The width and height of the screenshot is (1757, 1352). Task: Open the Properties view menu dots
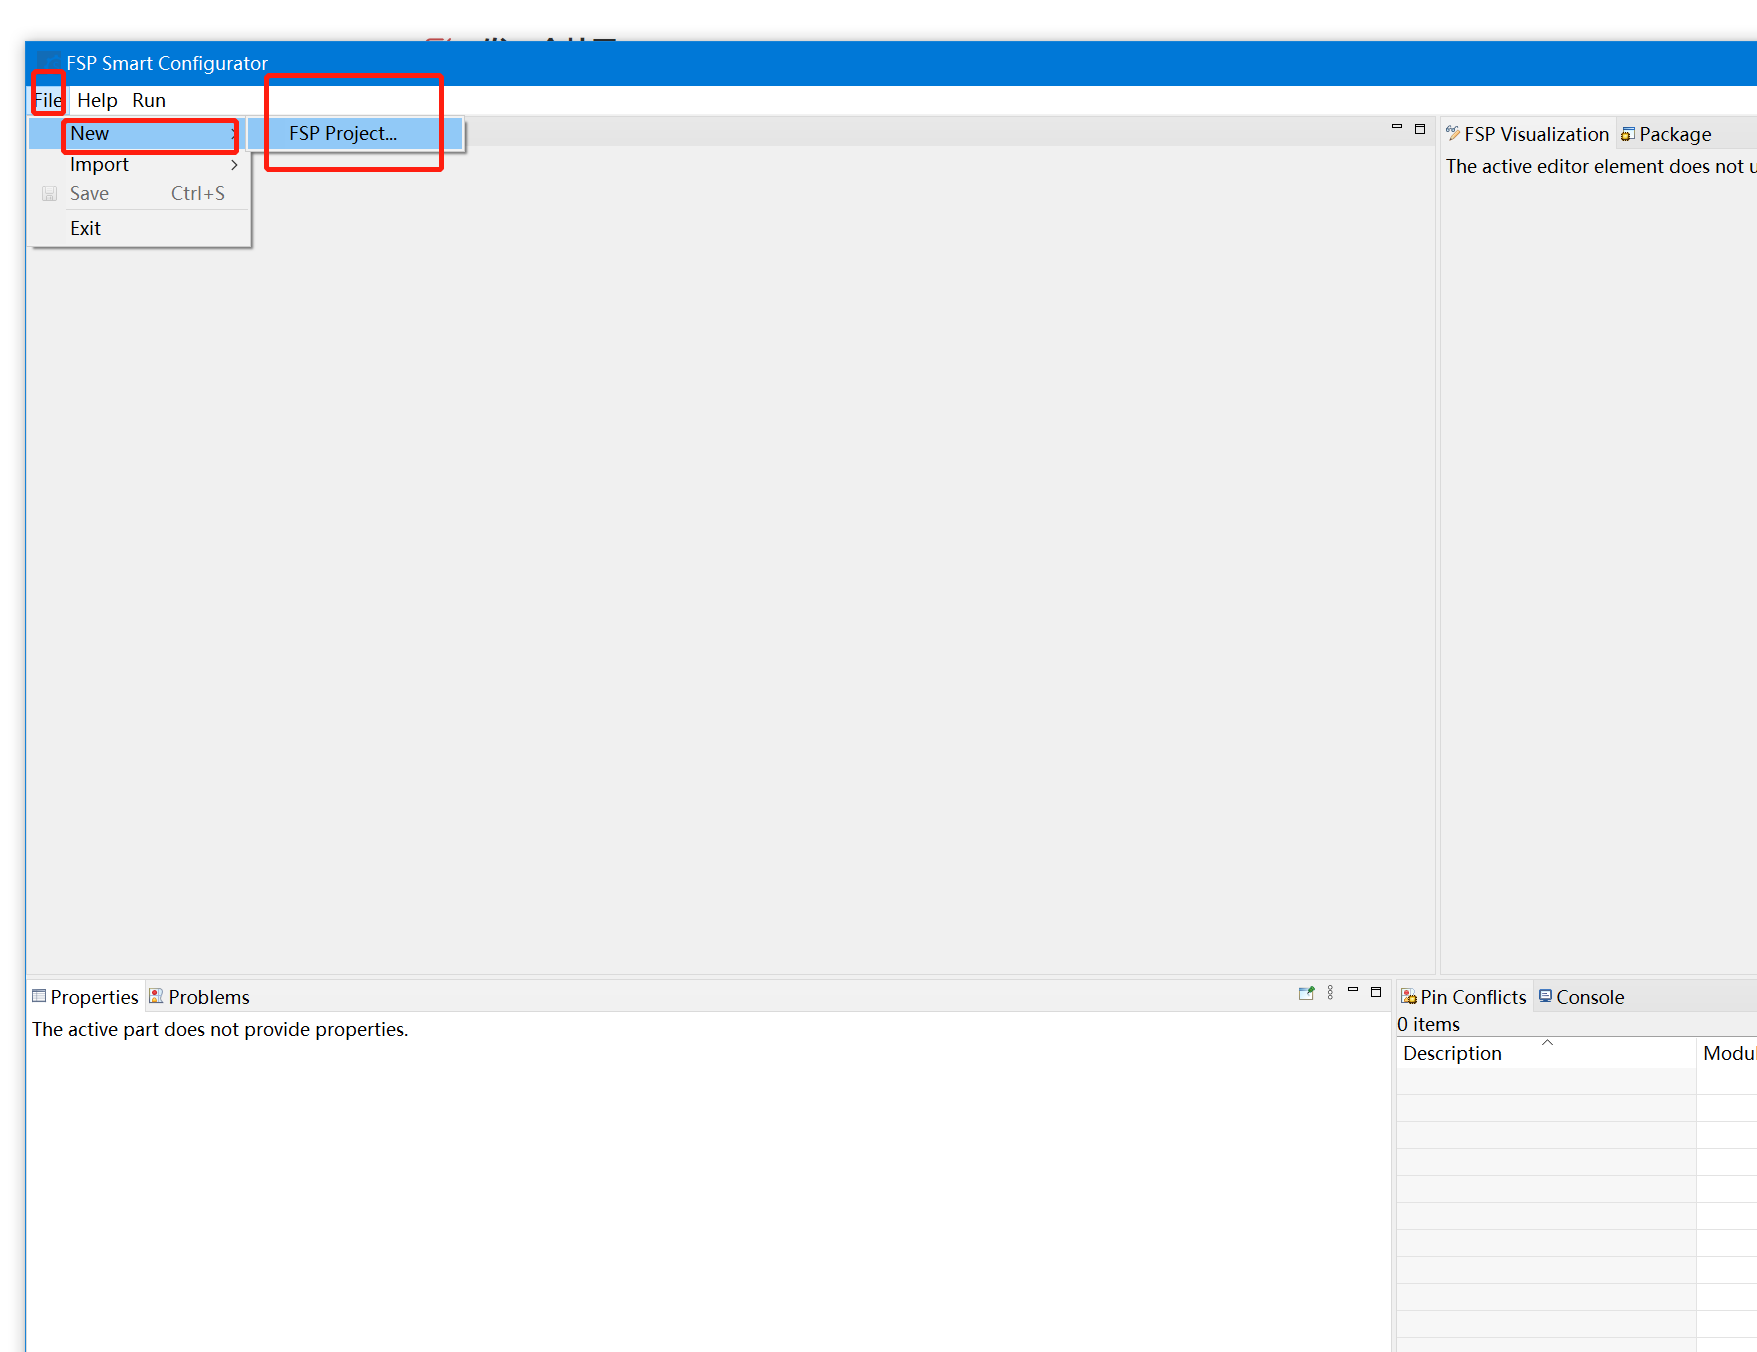tap(1330, 993)
